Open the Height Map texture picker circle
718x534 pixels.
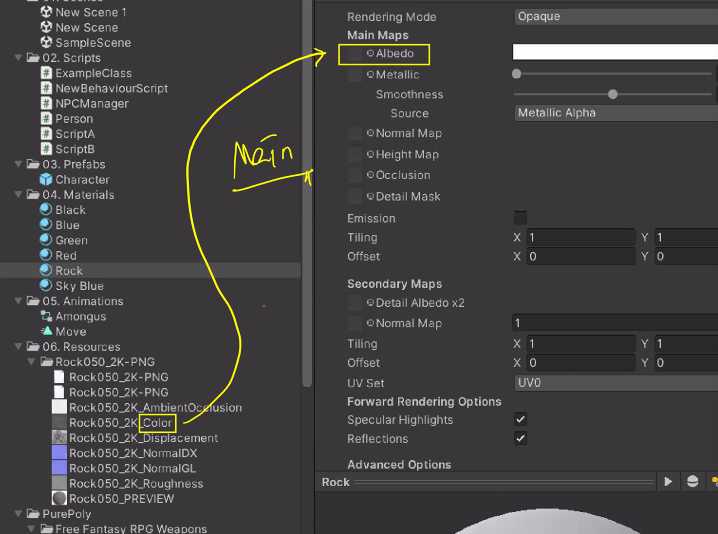point(370,155)
